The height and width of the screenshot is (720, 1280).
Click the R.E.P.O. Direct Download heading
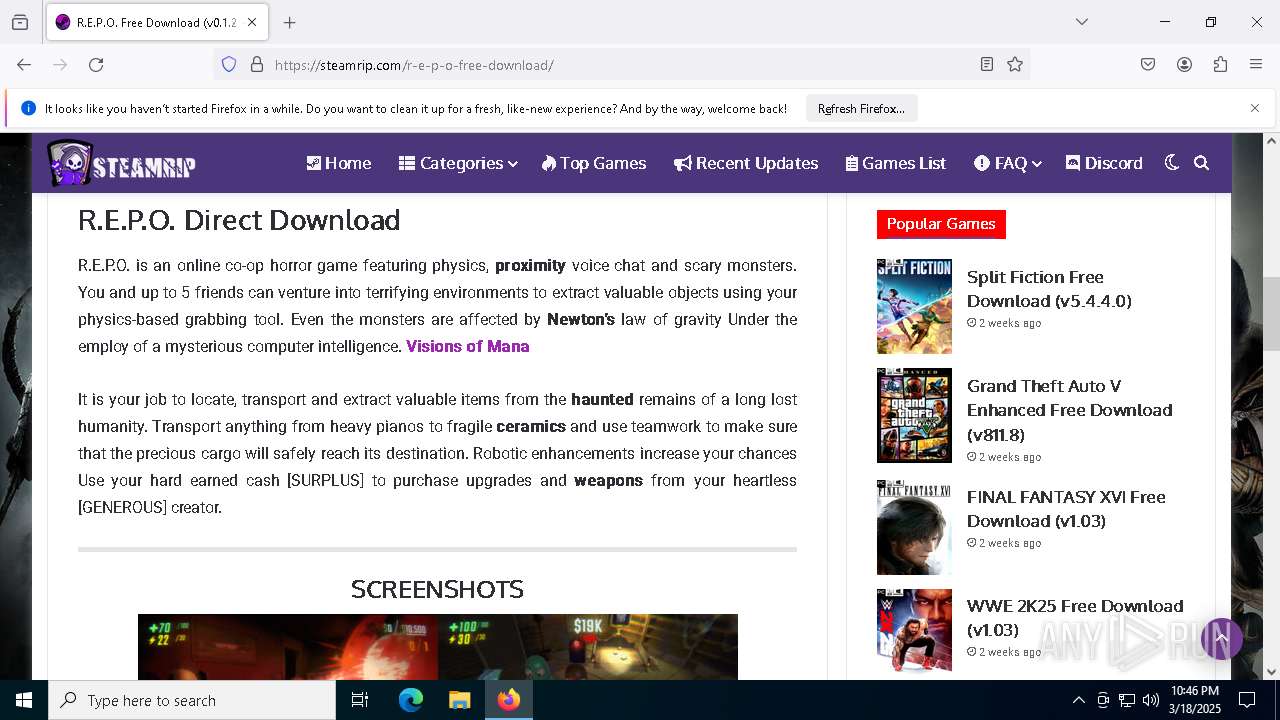(x=239, y=220)
